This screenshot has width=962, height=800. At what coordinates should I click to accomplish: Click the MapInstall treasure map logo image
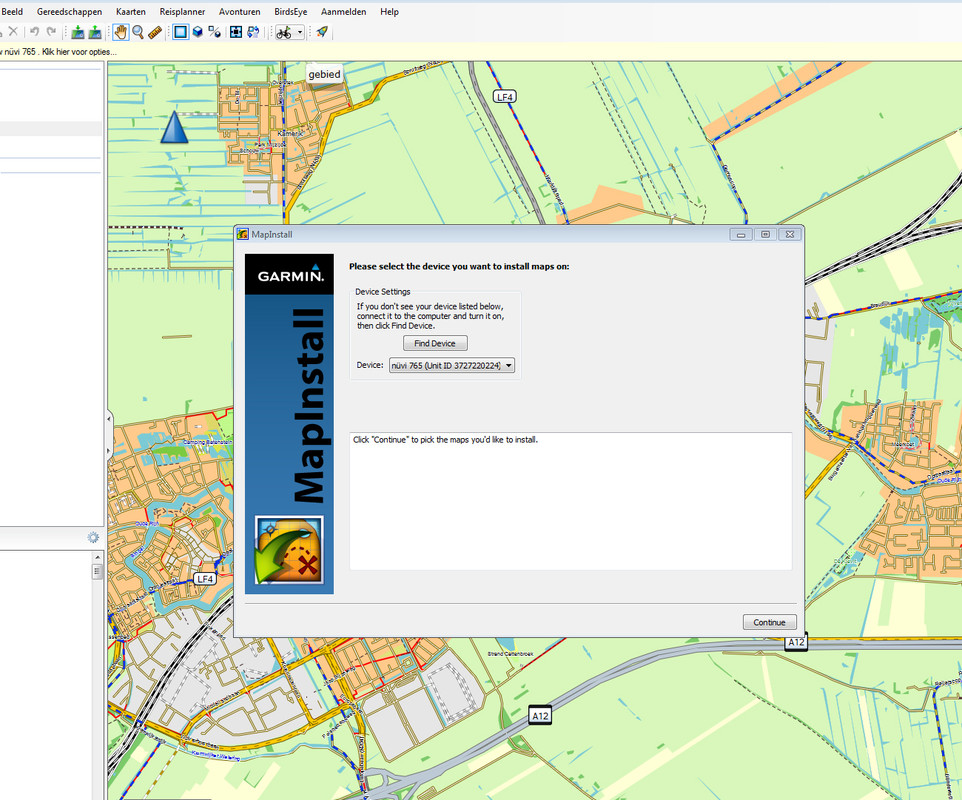click(x=289, y=550)
